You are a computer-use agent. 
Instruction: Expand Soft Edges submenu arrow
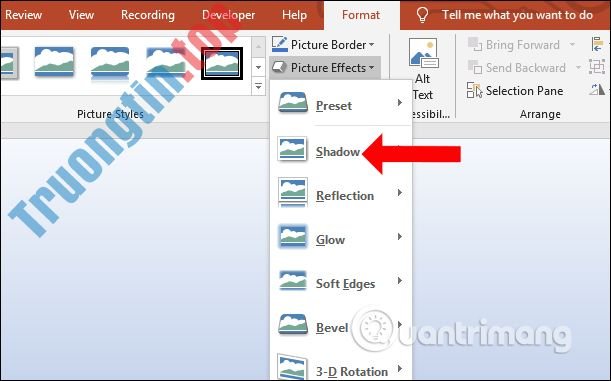point(400,280)
